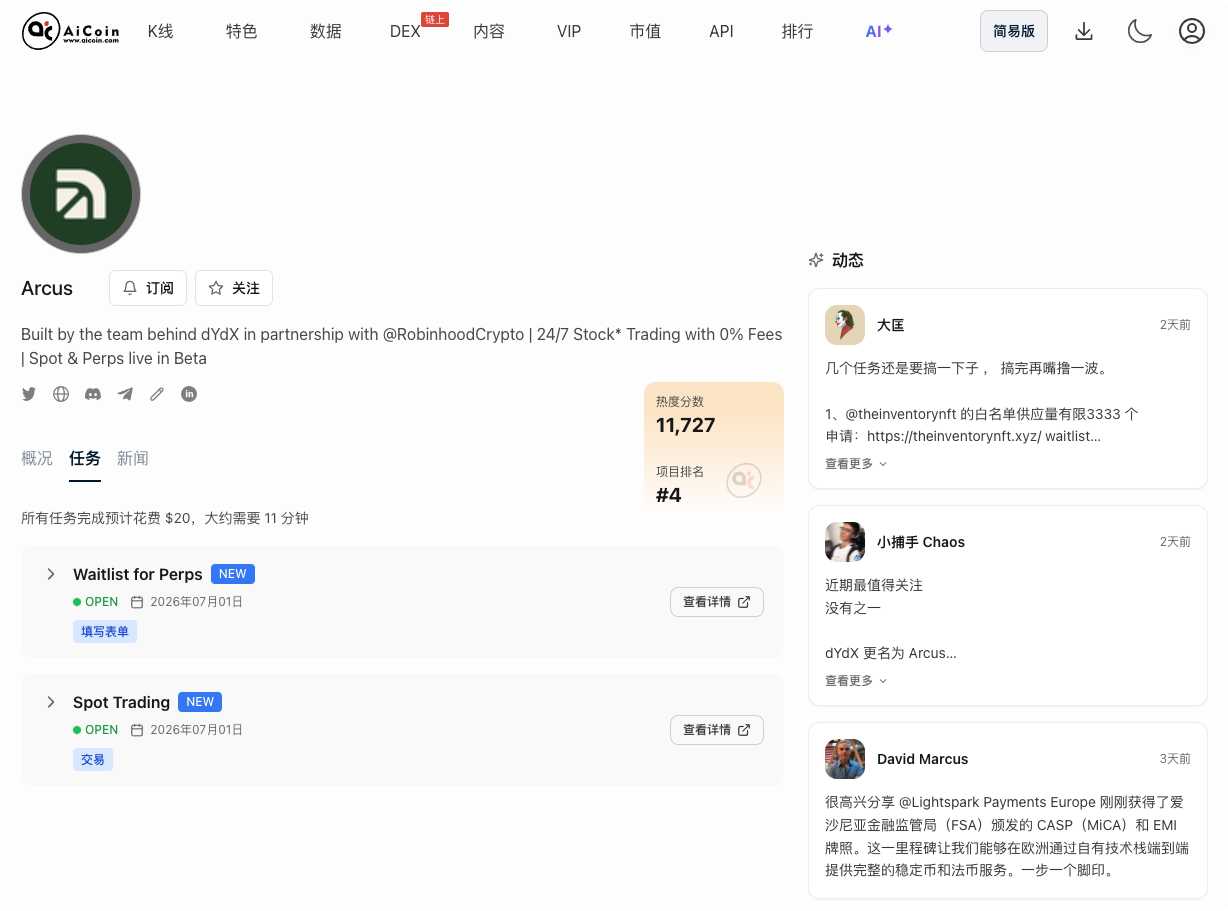The height and width of the screenshot is (911, 1228).
Task: Expand the Spot Trading task
Action: [x=51, y=702]
